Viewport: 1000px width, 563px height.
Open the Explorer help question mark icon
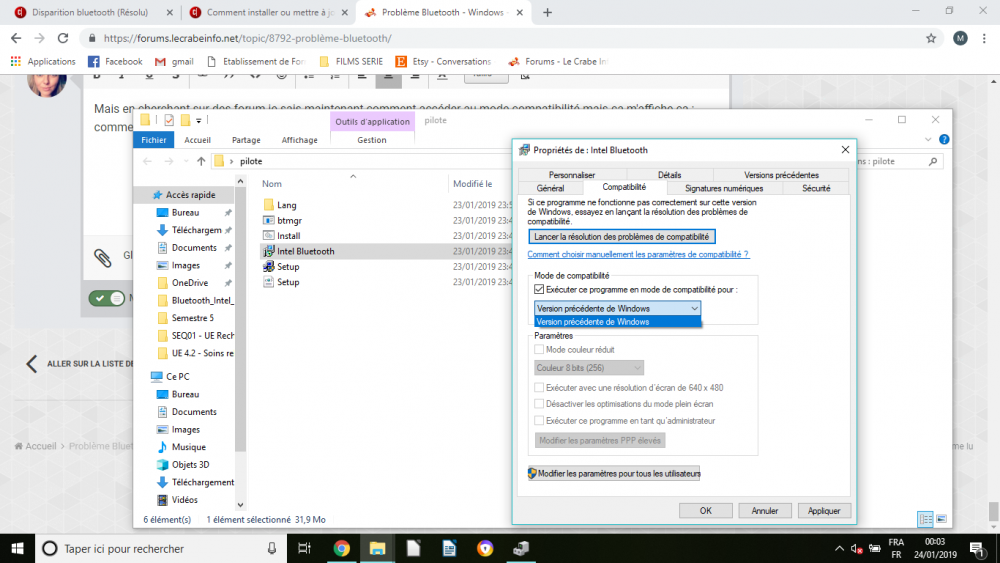tap(944, 140)
